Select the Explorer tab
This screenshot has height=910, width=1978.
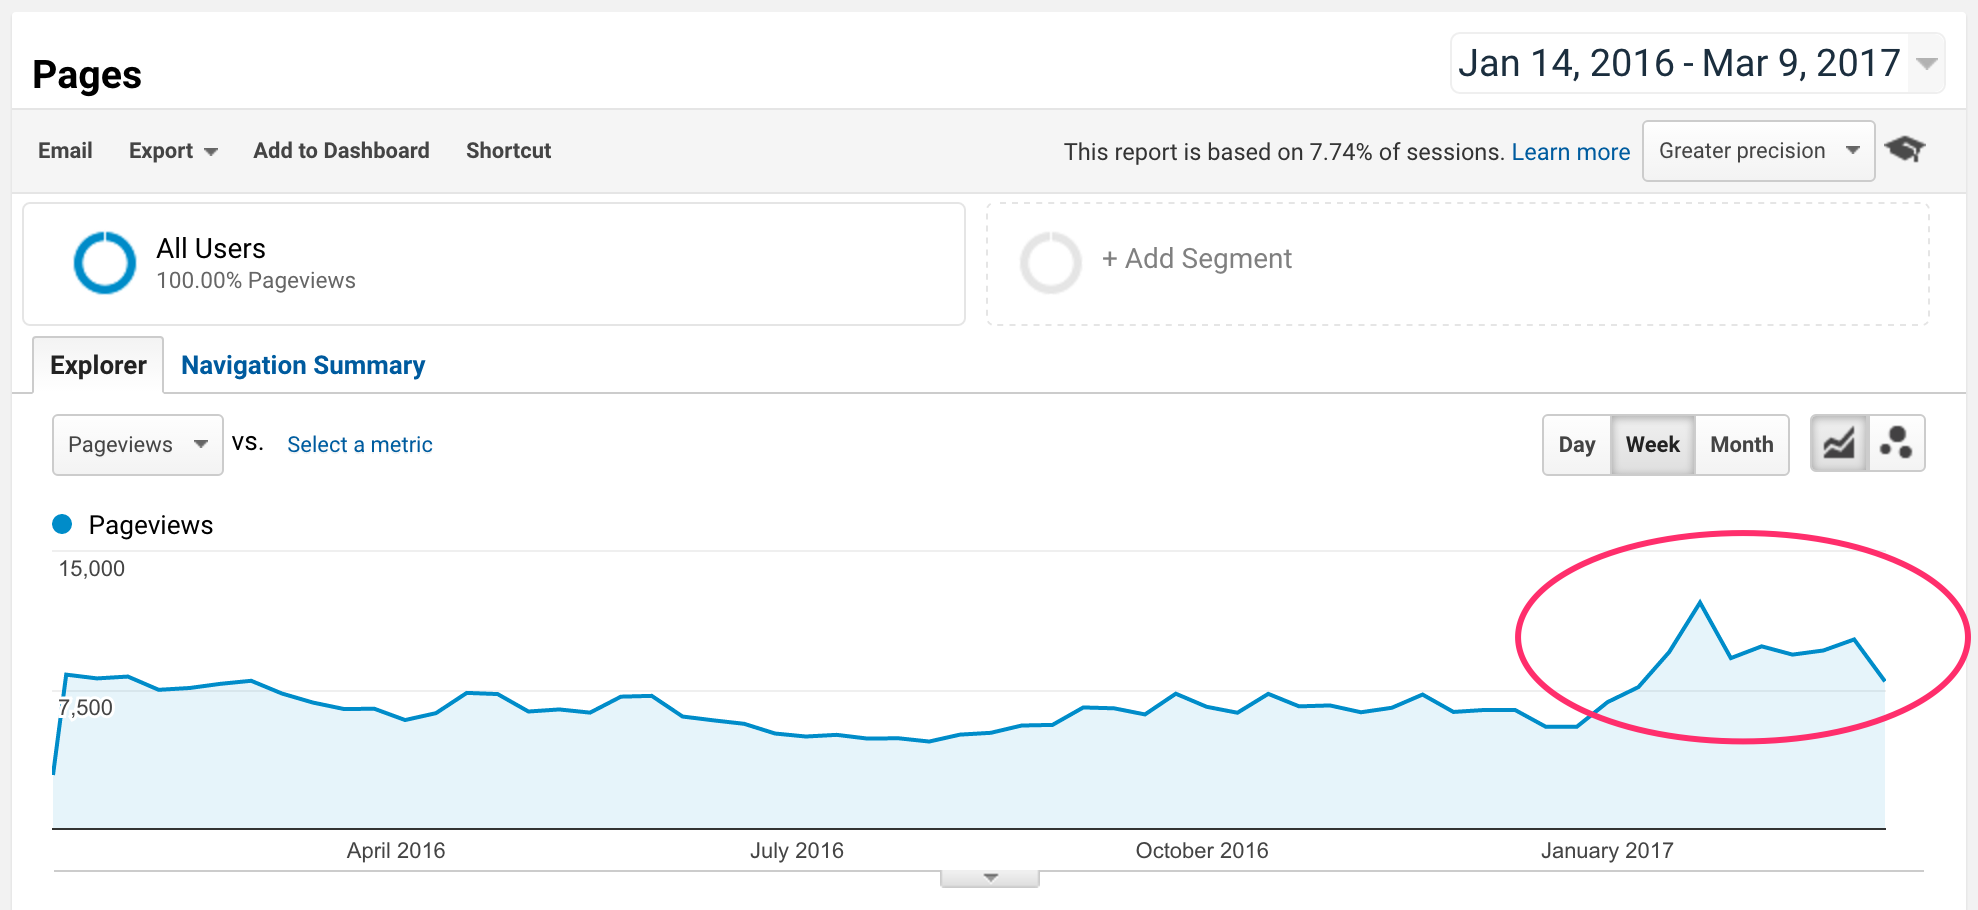click(98, 366)
